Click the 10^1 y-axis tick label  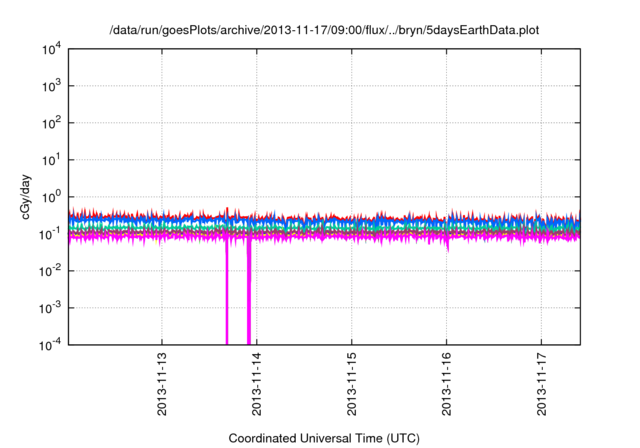51,160
